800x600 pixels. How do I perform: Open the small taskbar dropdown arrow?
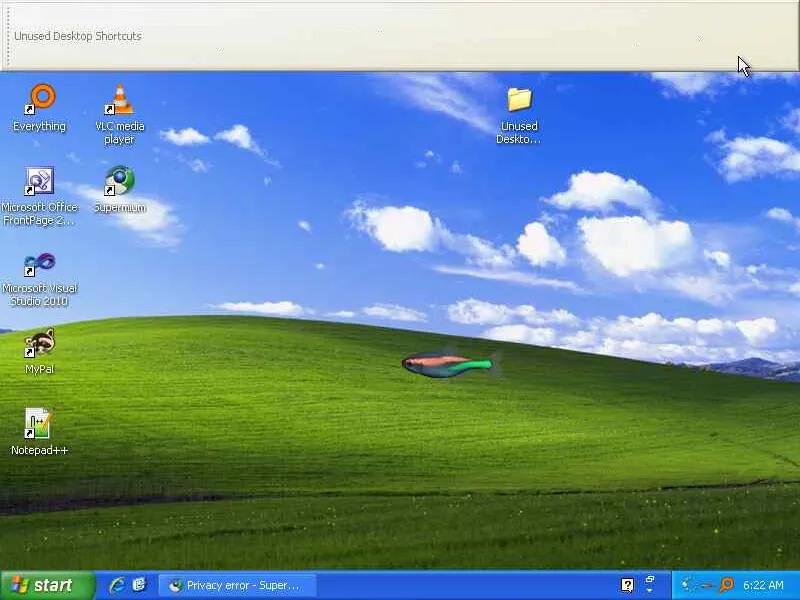(649, 591)
